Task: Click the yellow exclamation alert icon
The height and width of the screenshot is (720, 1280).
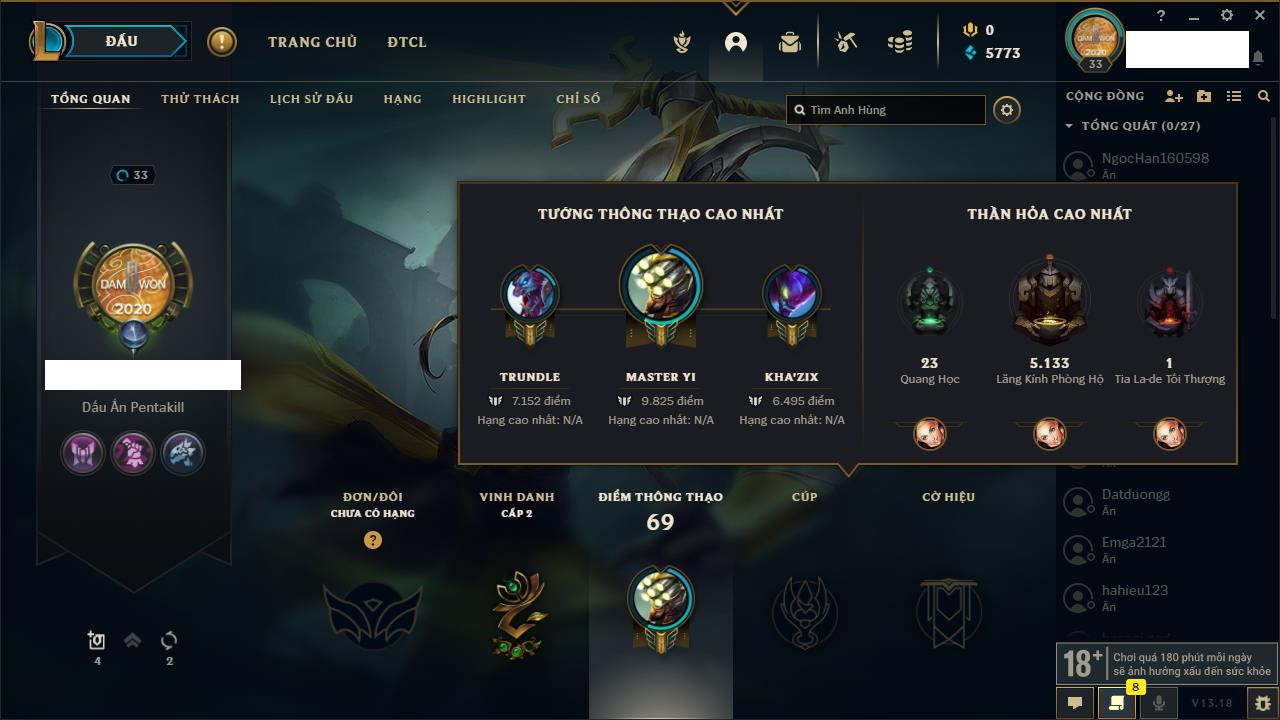Action: pyautogui.click(x=222, y=42)
